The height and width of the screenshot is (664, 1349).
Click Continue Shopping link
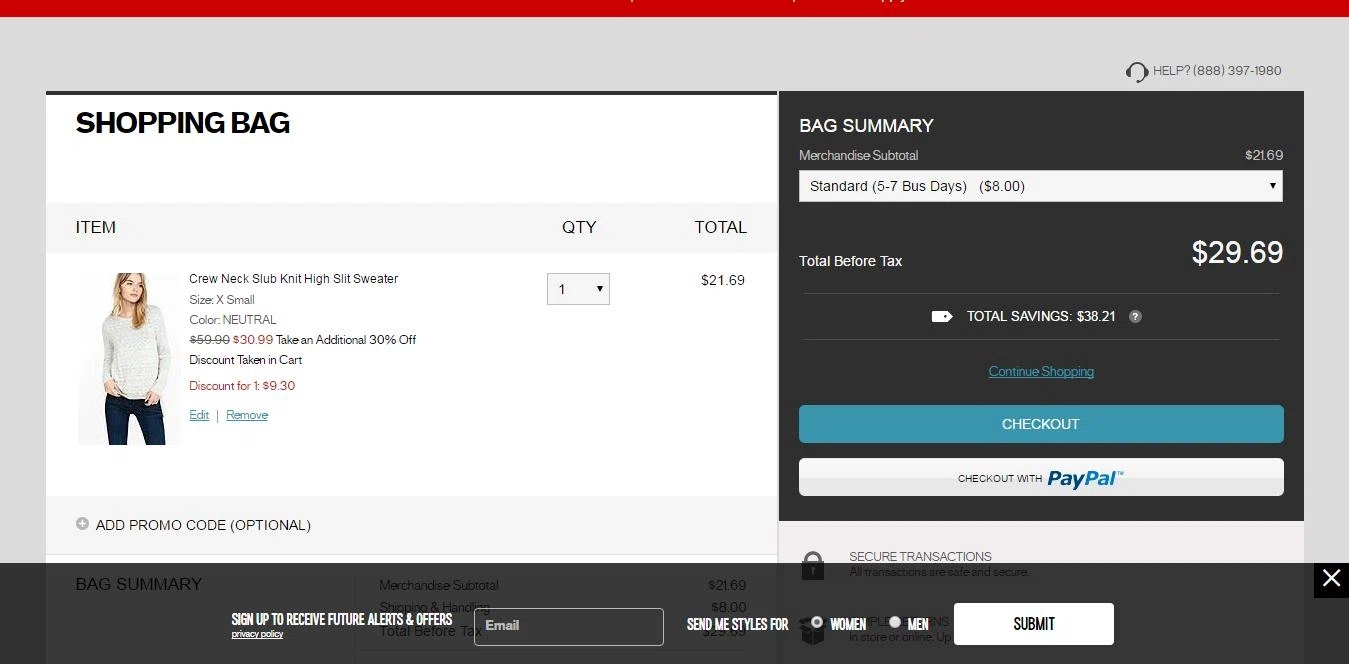pyautogui.click(x=1041, y=371)
